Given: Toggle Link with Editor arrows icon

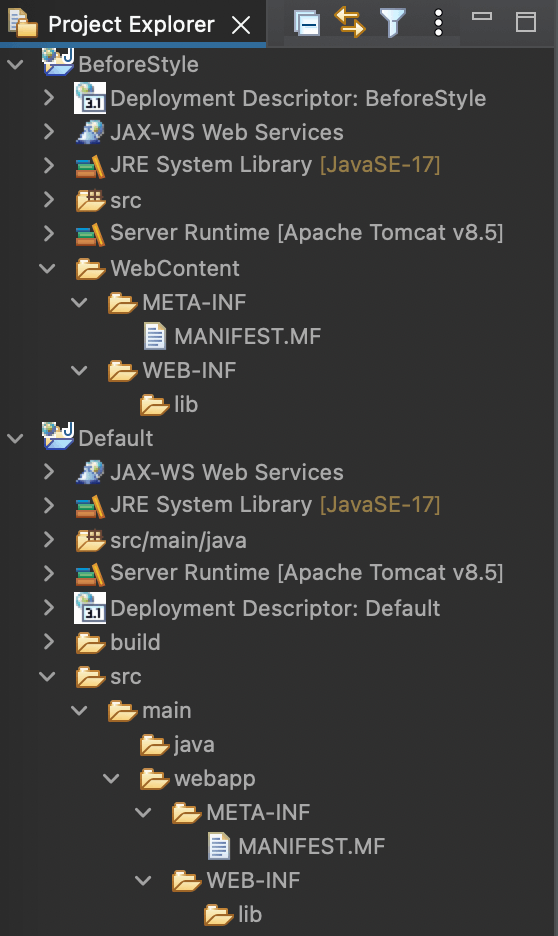Looking at the screenshot, I should [350, 22].
